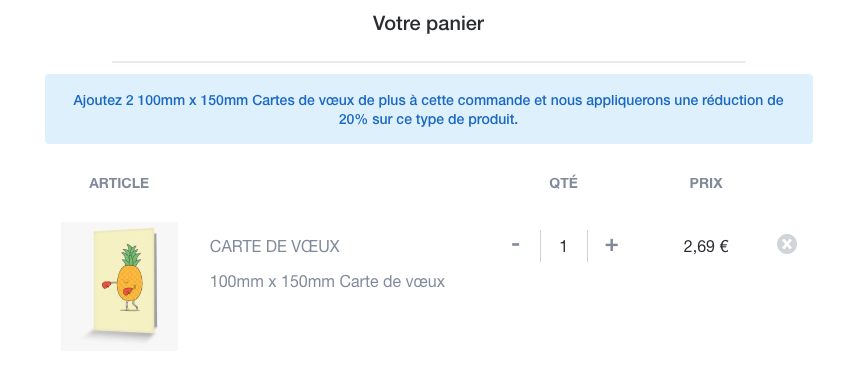Click the blue discount promotion banner

428,109
